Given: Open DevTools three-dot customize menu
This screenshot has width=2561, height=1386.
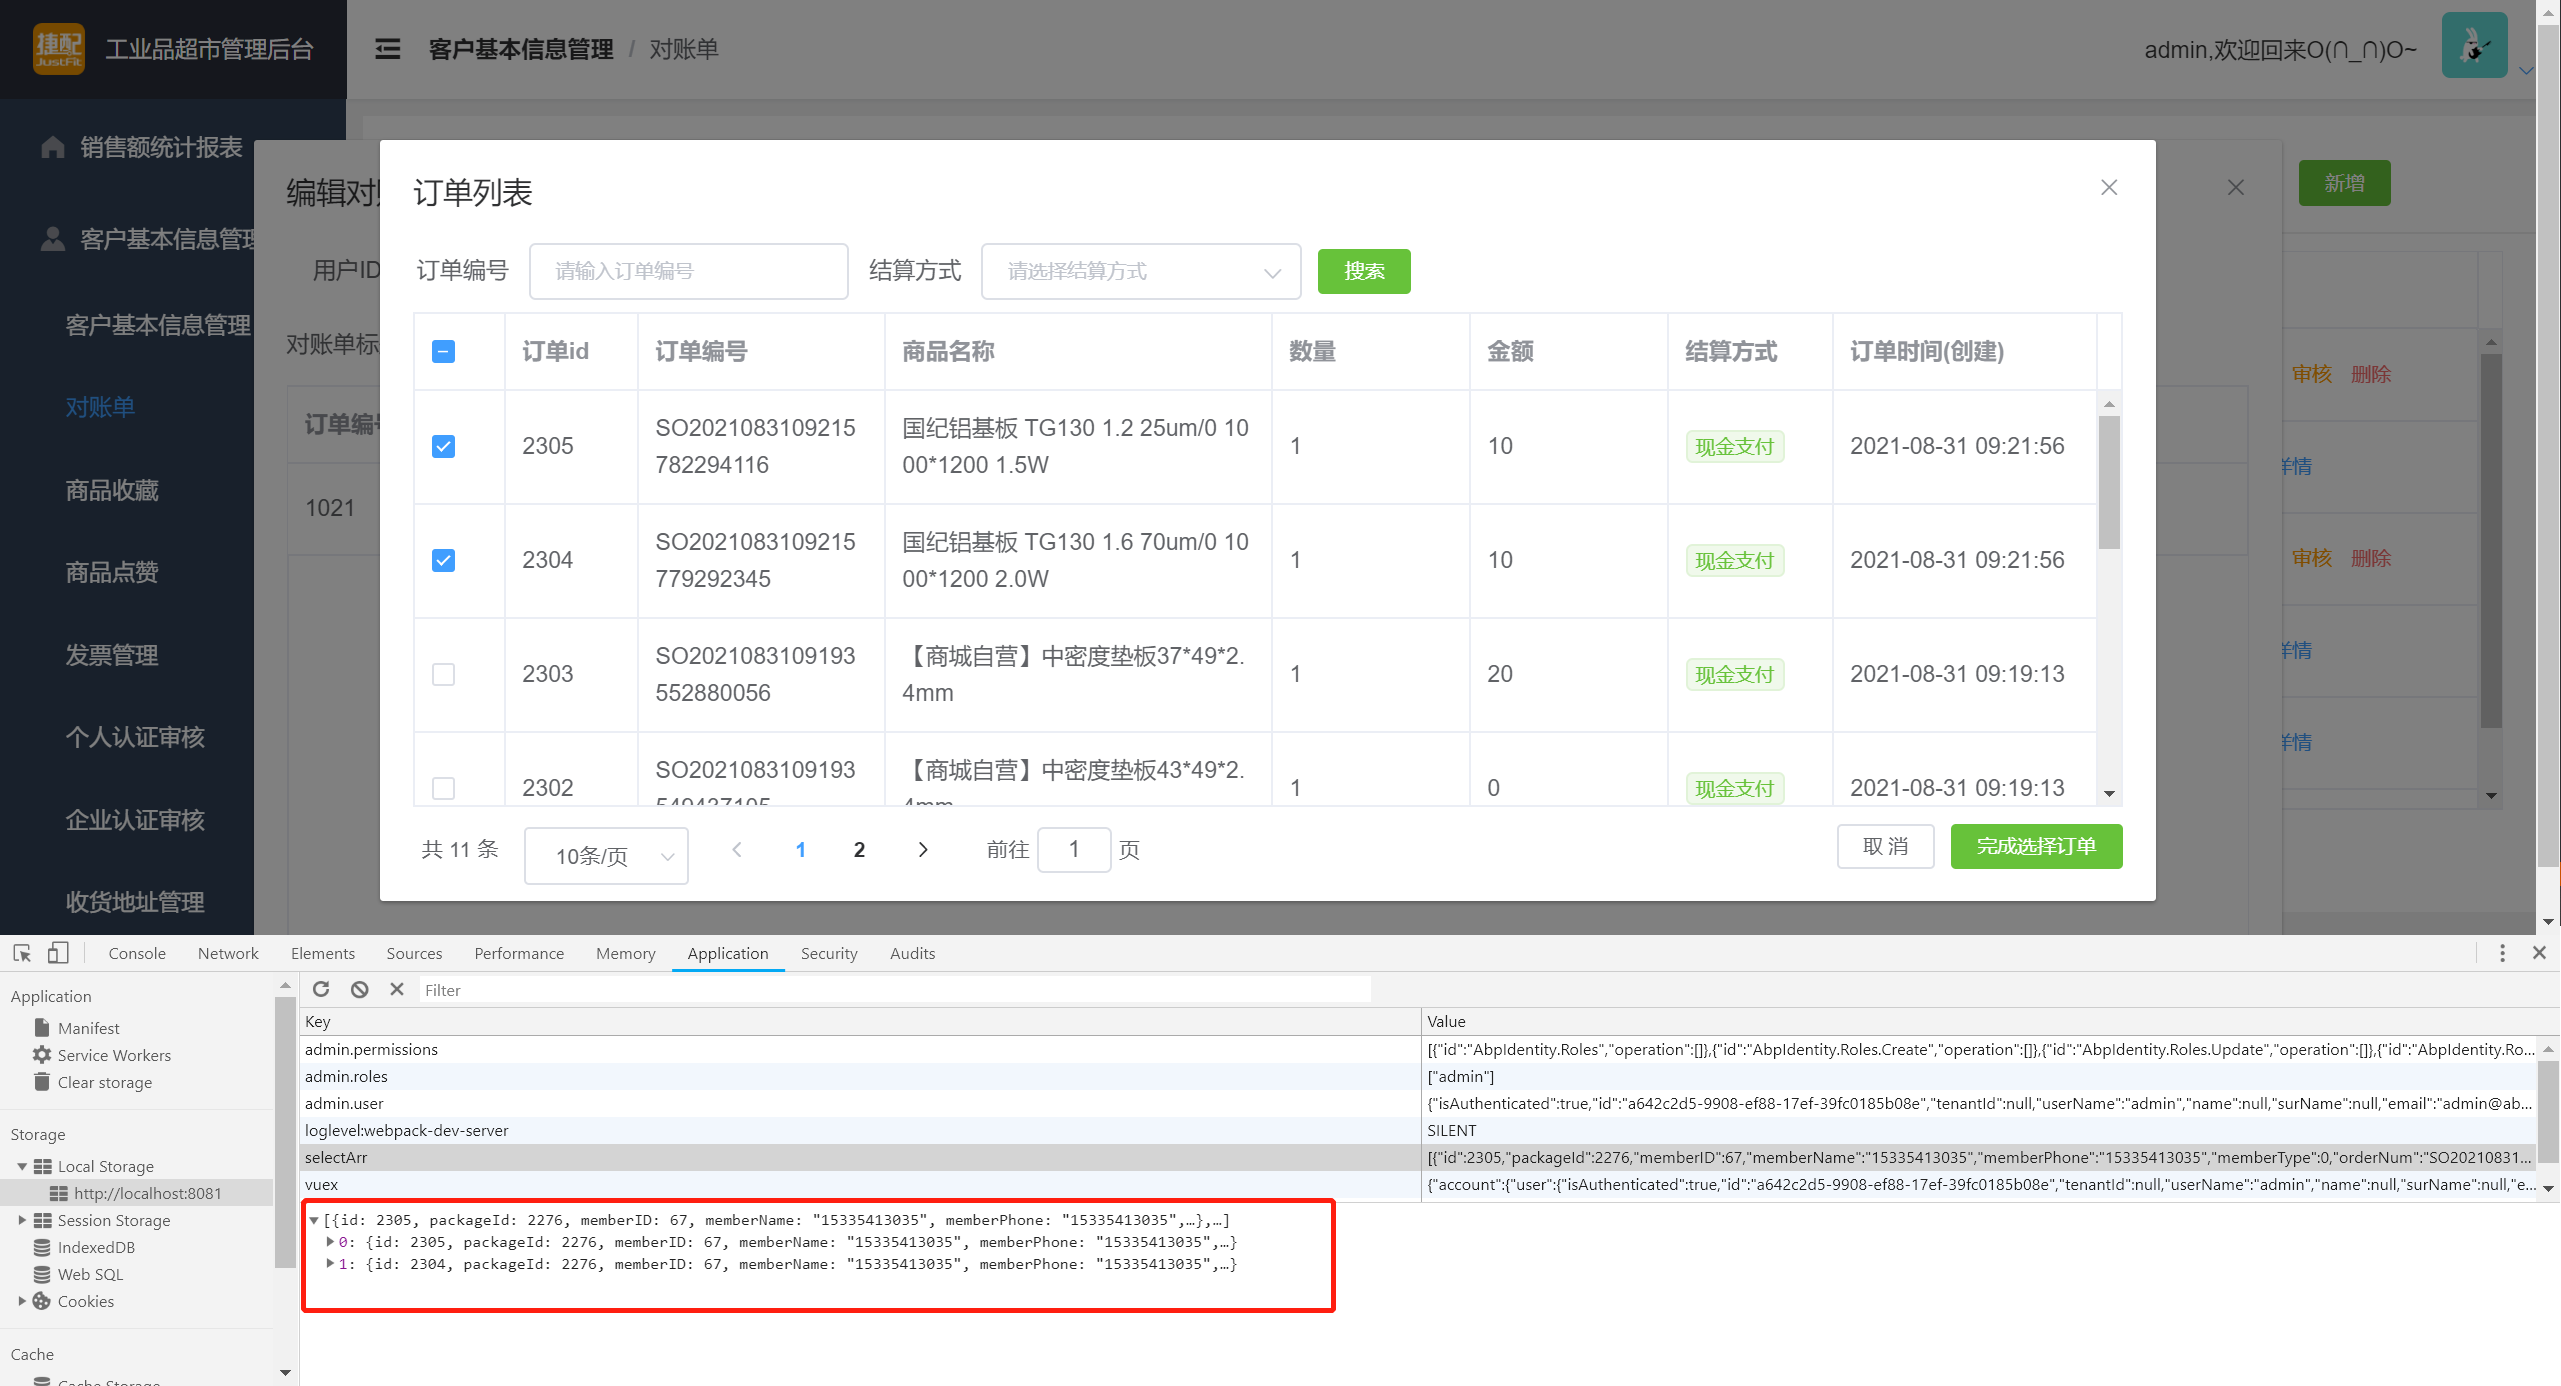Looking at the screenshot, I should [x=2502, y=953].
